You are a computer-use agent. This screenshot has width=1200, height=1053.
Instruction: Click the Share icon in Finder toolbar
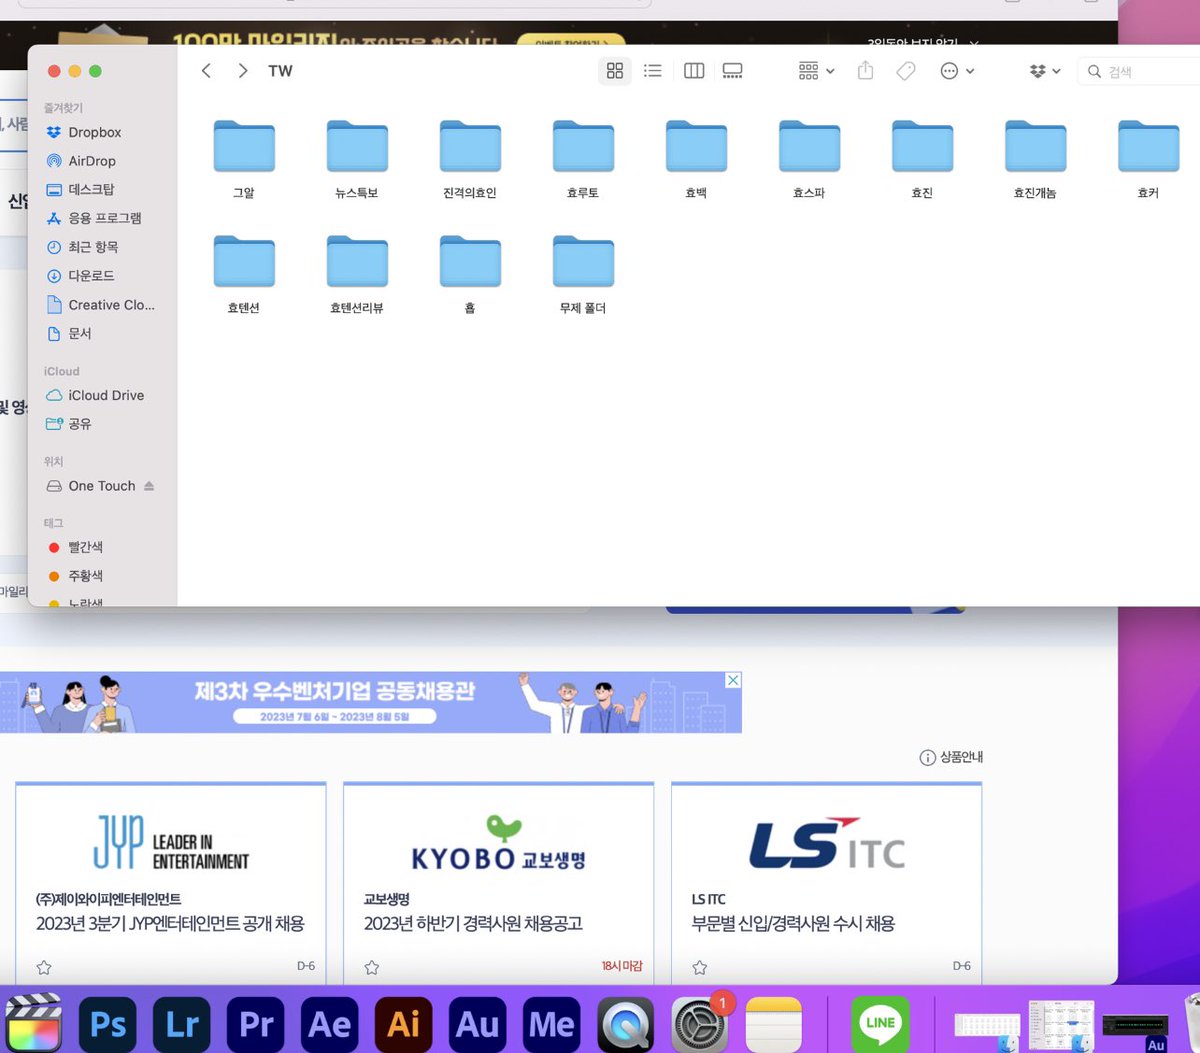(x=866, y=71)
